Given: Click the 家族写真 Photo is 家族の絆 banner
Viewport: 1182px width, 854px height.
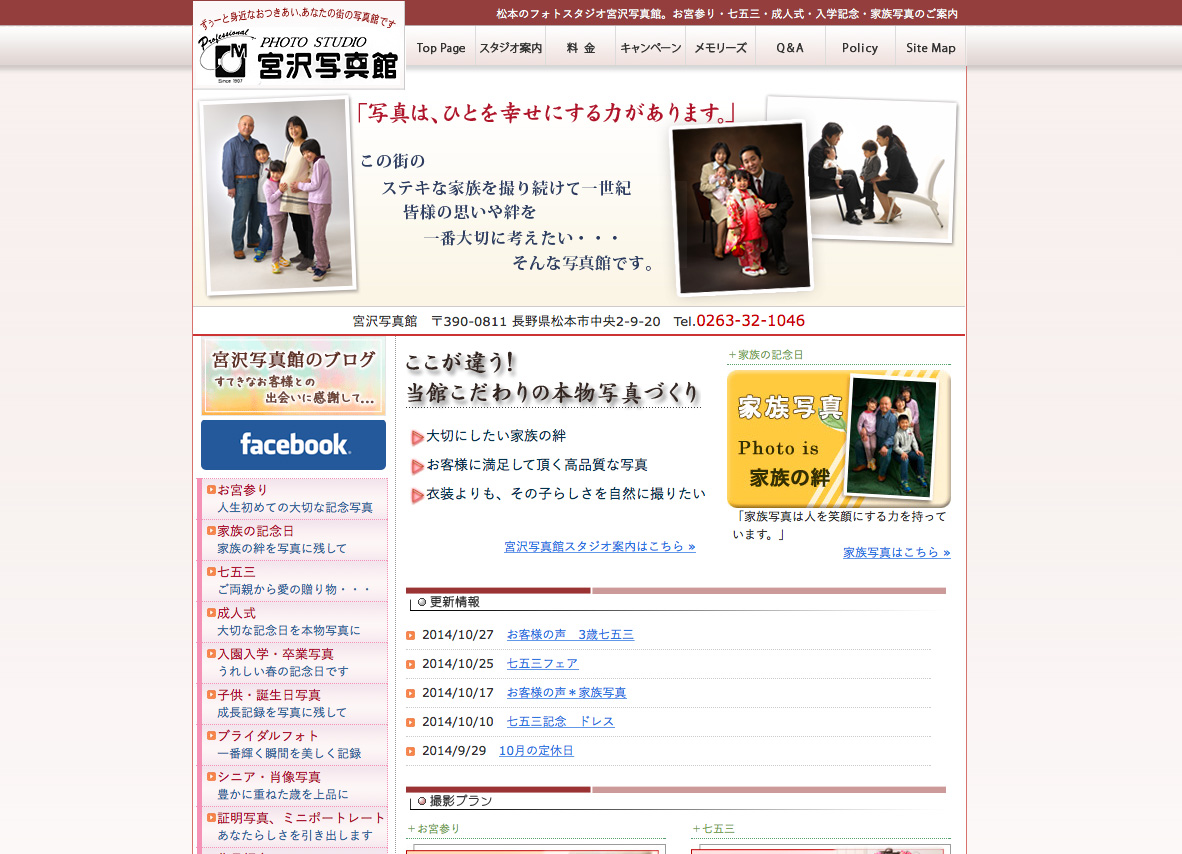Looking at the screenshot, I should tap(838, 440).
